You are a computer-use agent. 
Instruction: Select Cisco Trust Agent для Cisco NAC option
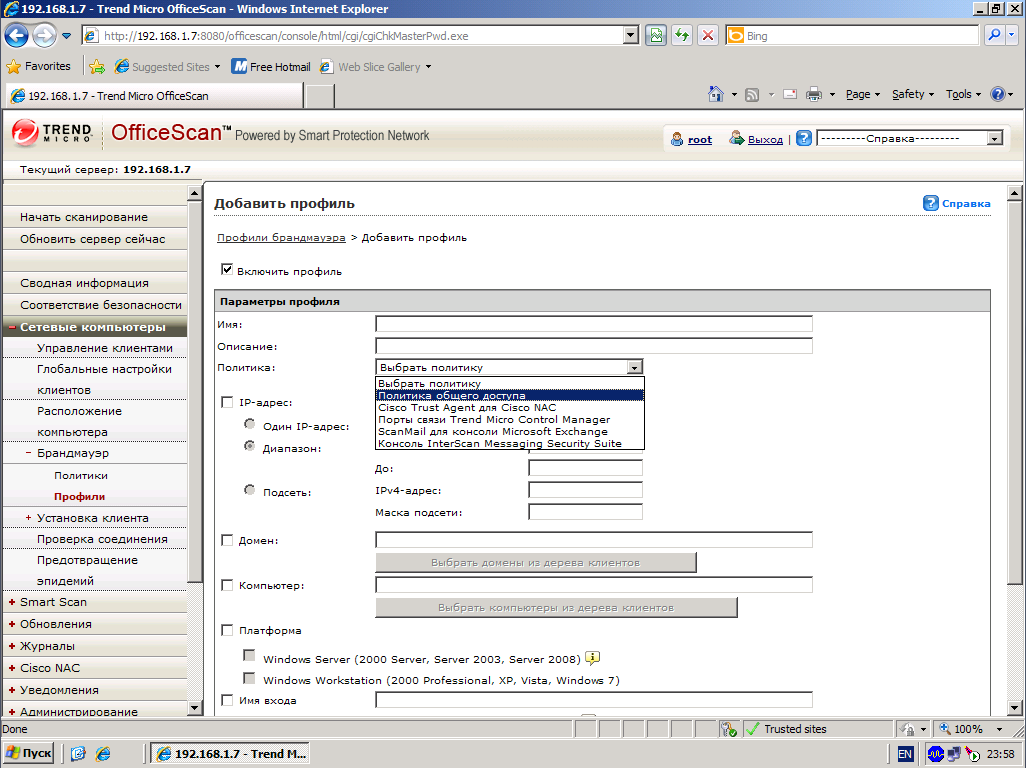click(510, 408)
